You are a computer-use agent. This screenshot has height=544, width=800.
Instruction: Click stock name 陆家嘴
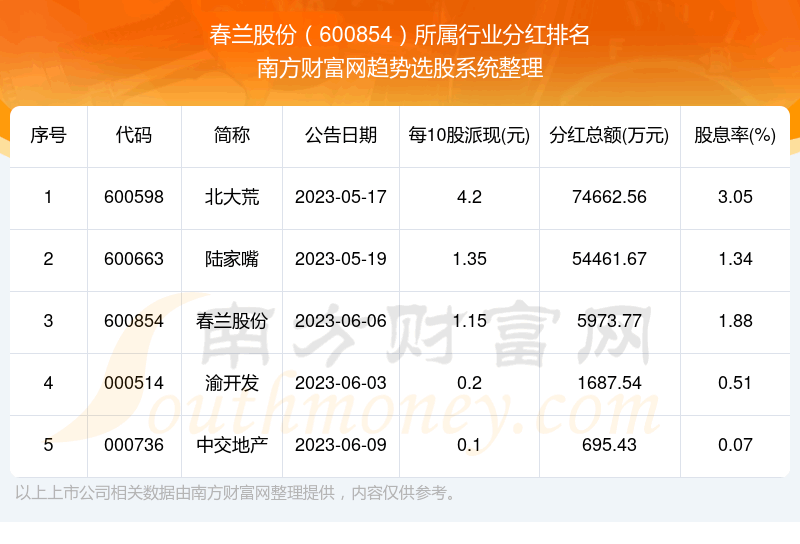coord(232,259)
